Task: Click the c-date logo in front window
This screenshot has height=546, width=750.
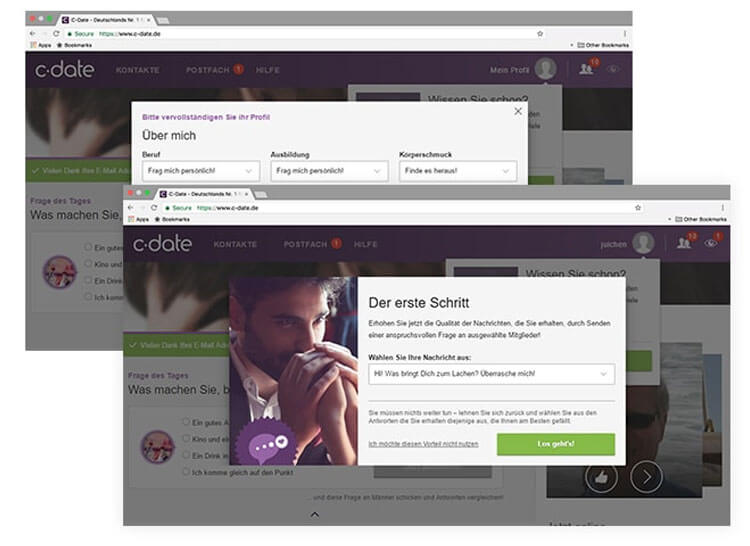Action: coord(163,243)
